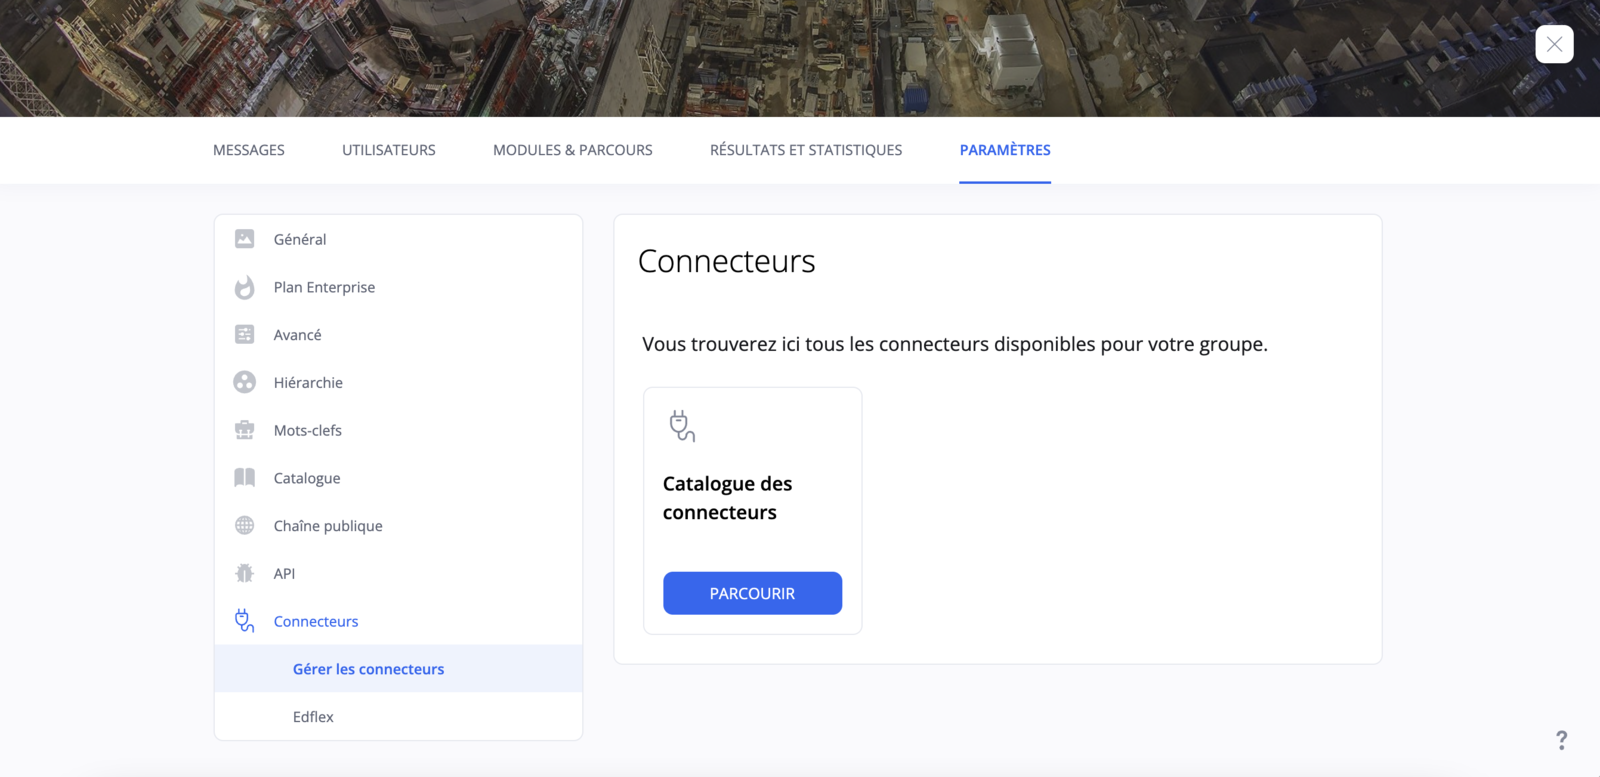The width and height of the screenshot is (1600, 777).
Task: Click the Connecteurs page heading
Action: click(727, 261)
